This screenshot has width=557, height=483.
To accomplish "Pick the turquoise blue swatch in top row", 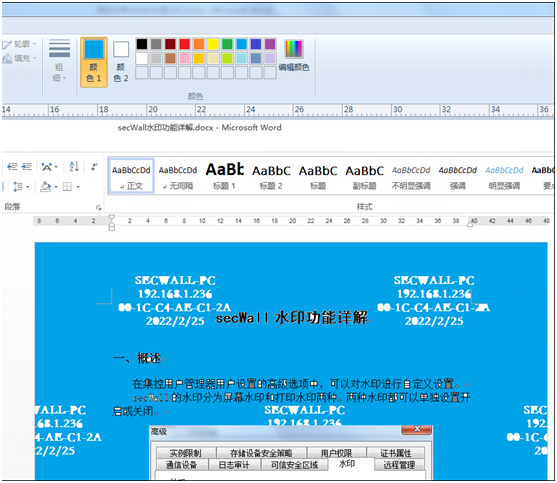I will tap(241, 44).
